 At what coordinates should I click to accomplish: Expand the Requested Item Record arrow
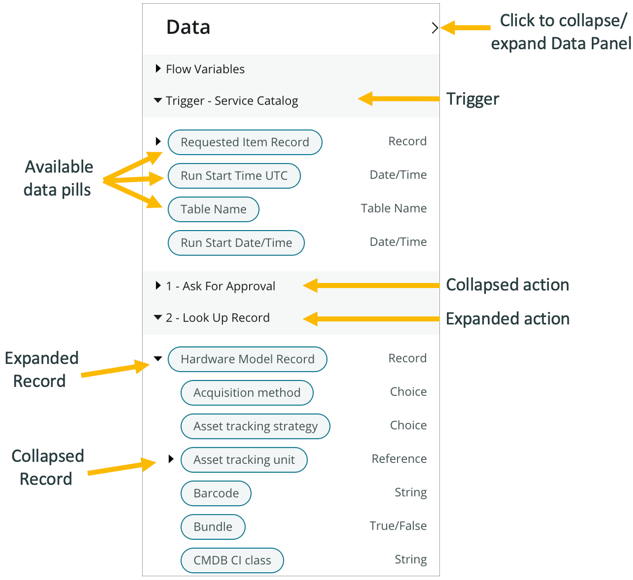point(159,142)
